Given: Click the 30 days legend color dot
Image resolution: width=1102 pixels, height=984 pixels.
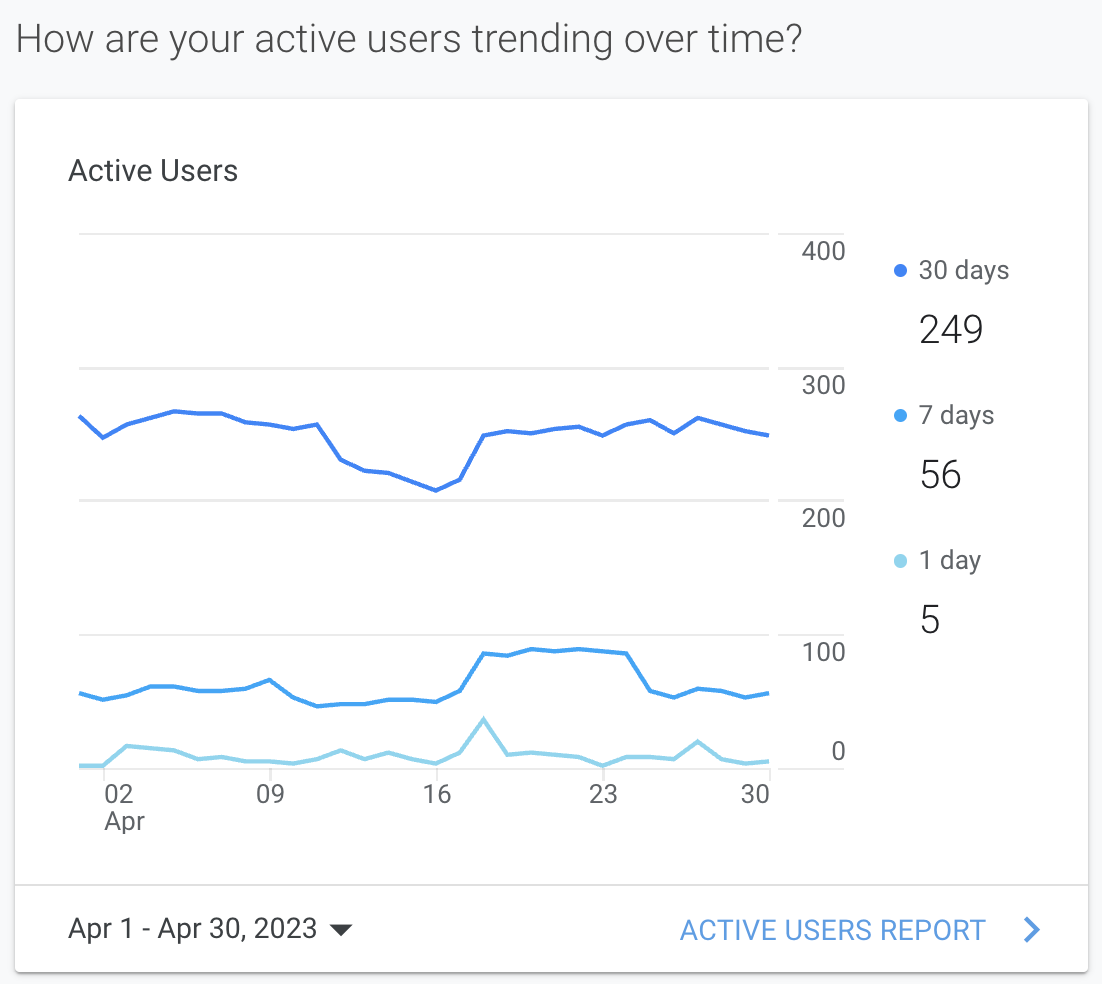Looking at the screenshot, I should (900, 270).
